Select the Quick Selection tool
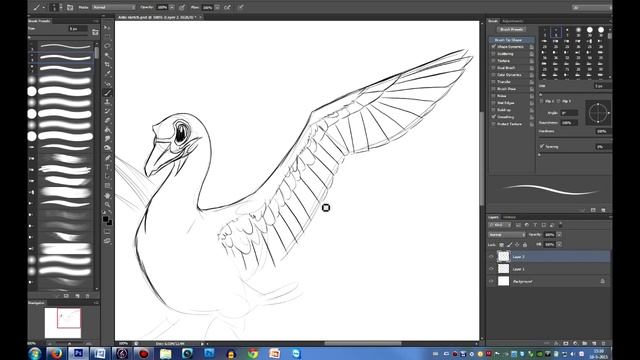Screen dimensions: 640x360 point(107,56)
